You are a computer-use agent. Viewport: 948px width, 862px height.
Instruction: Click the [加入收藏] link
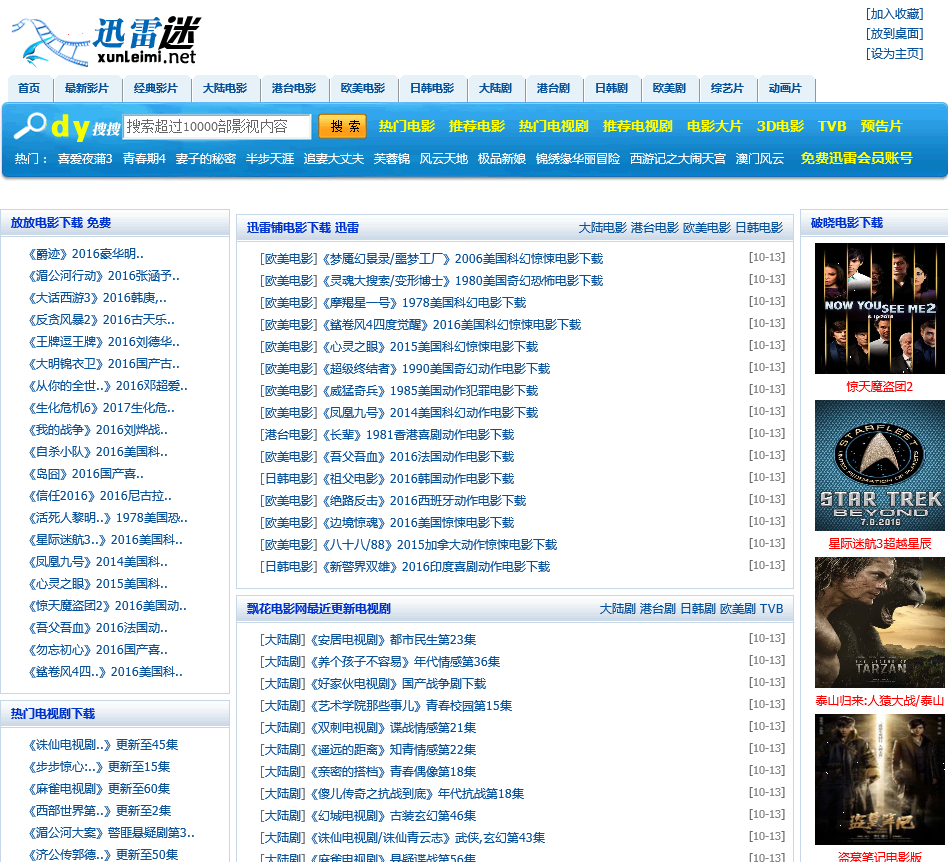pos(894,14)
